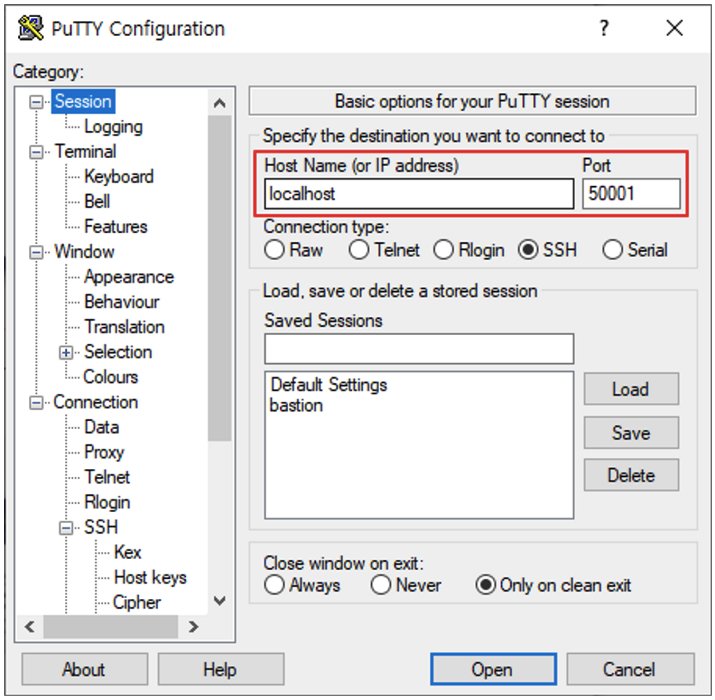Viewport: 715px width, 700px height.
Task: Select the bastion saved session
Action: [x=296, y=406]
